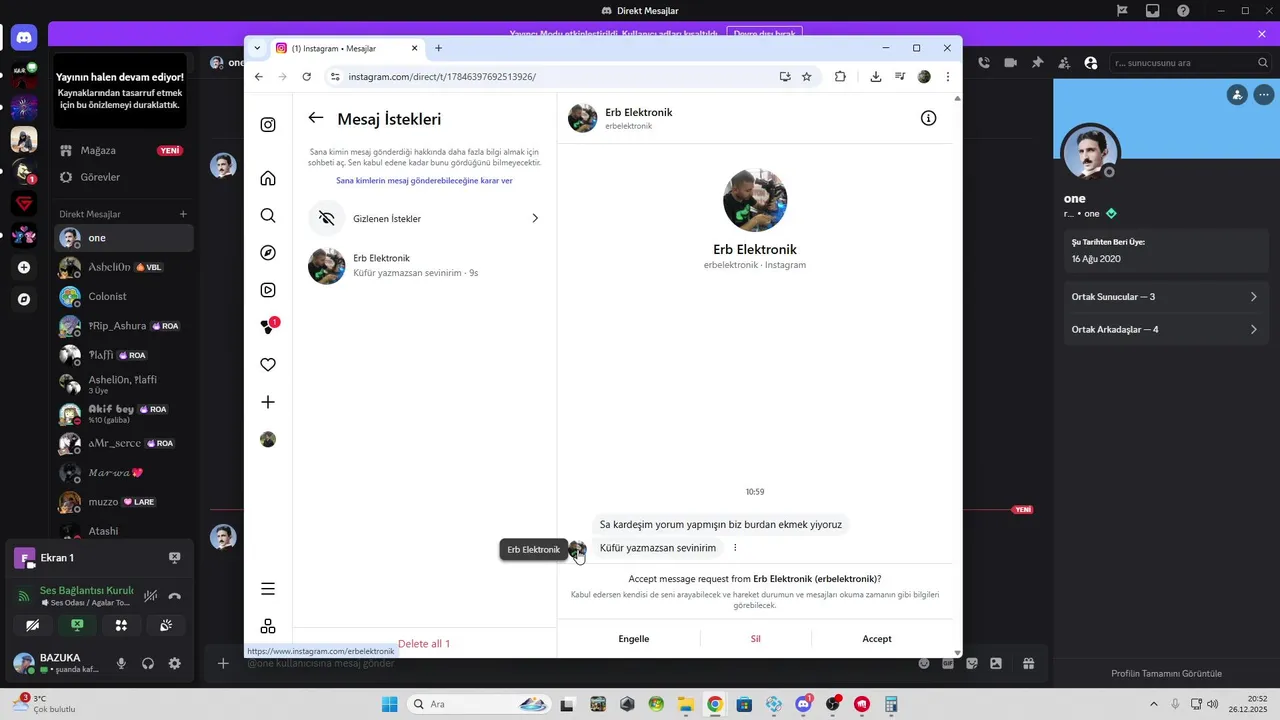Open Discord soundboard button in voice panel

pyautogui.click(x=166, y=625)
